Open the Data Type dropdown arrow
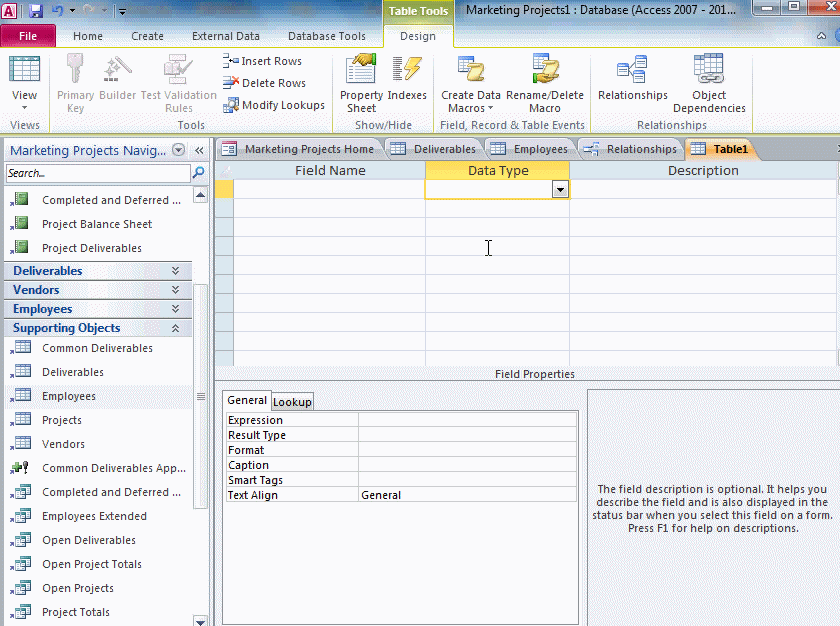This screenshot has height=626, width=840. (560, 189)
